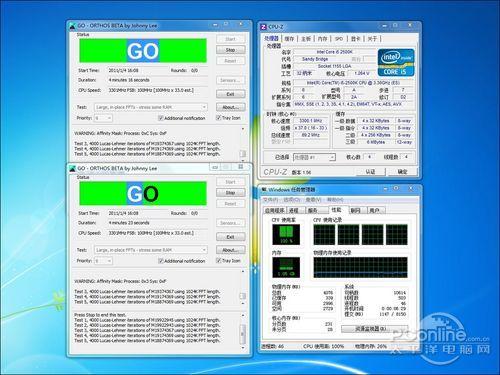Open the 文件(F) menu in Task Manager
Image resolution: width=500 pixels, height=375 pixels.
click(x=270, y=200)
